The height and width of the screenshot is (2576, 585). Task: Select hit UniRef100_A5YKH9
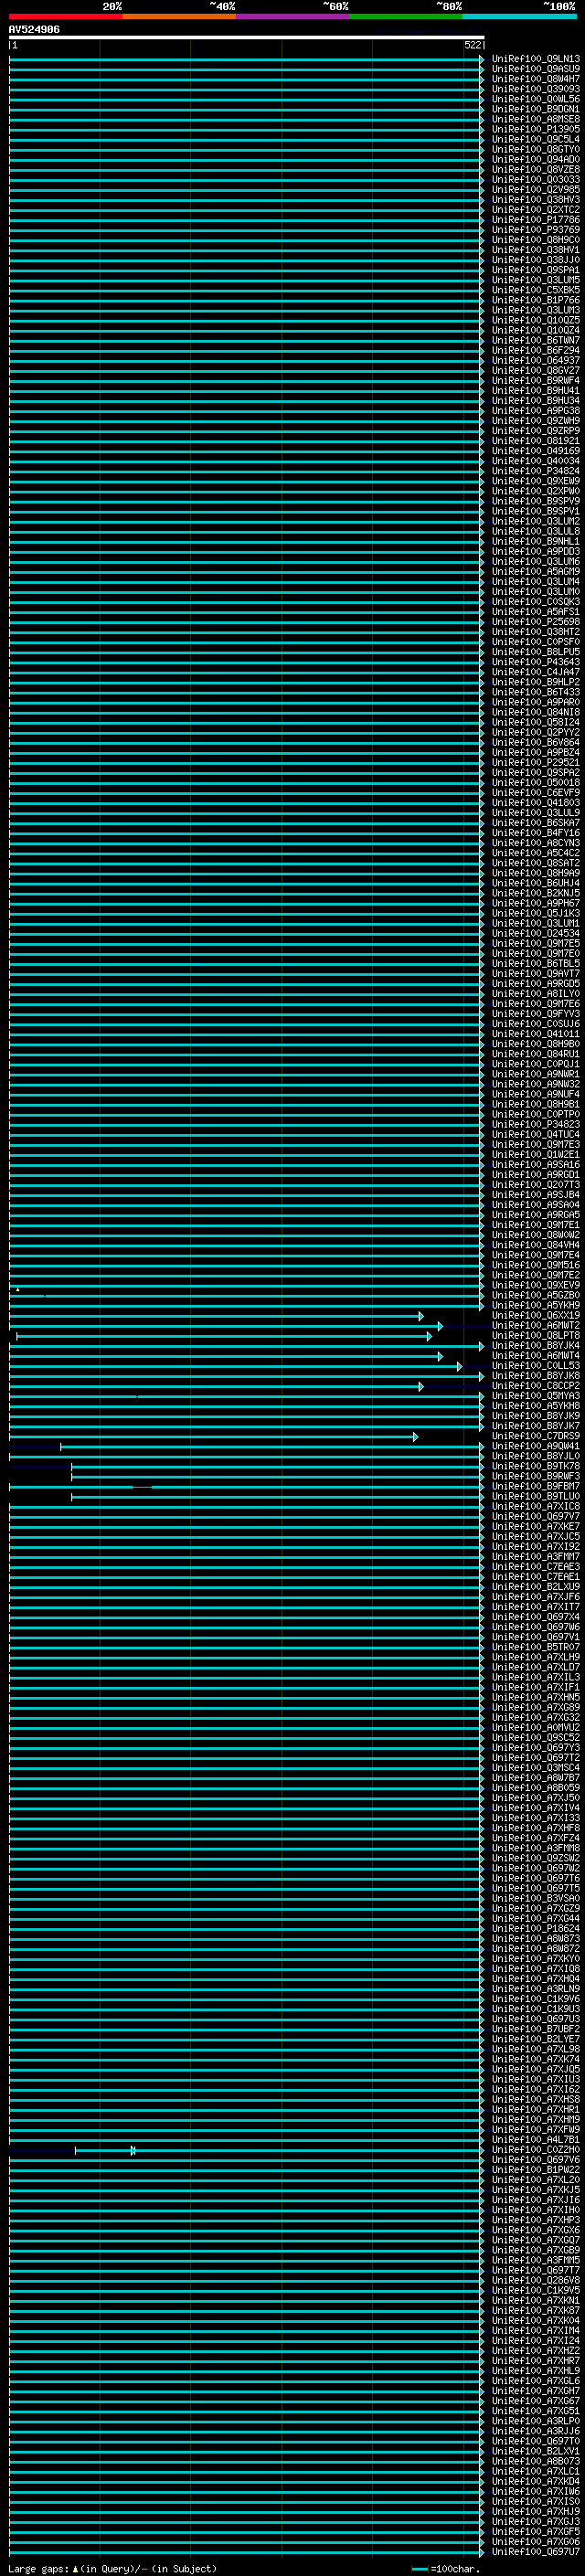point(536,1305)
